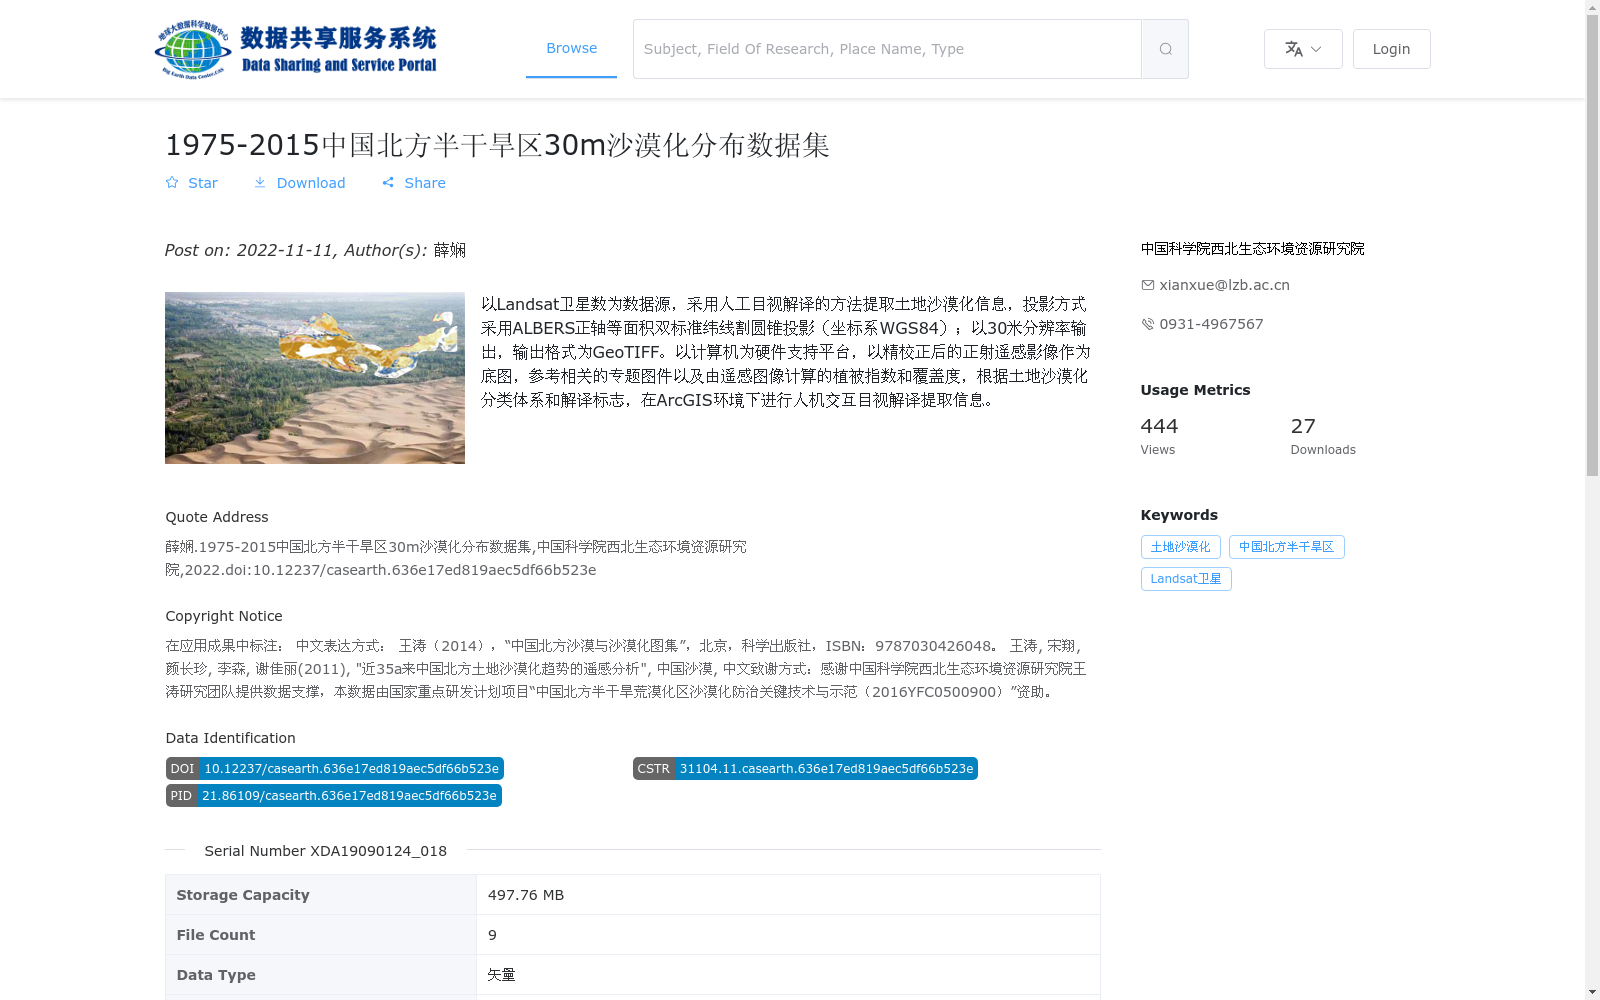Click the email envelope icon

(1148, 285)
